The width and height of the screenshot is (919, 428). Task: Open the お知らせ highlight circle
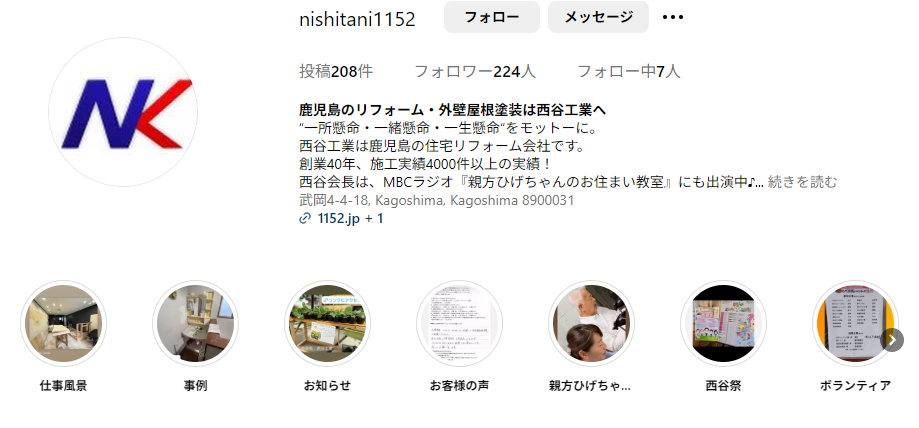[x=327, y=323]
